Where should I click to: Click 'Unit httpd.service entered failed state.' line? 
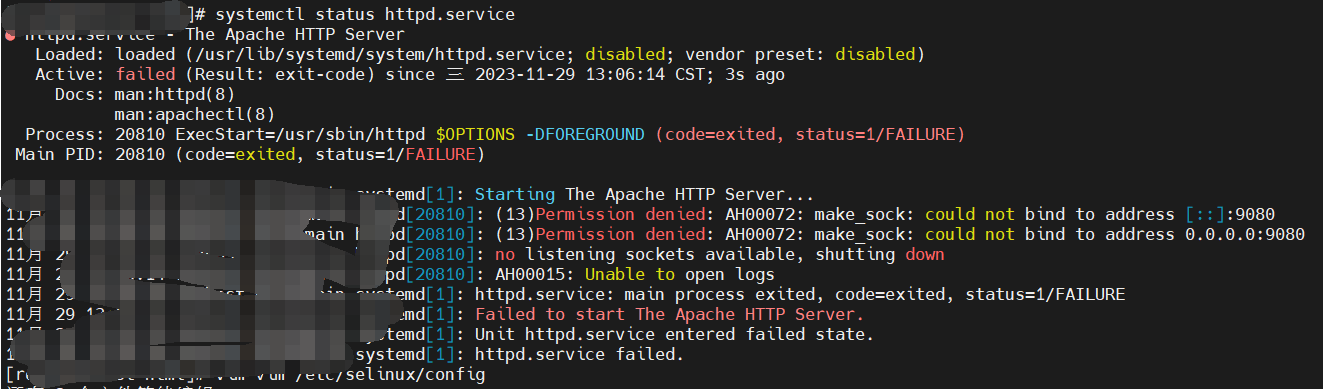tap(674, 334)
